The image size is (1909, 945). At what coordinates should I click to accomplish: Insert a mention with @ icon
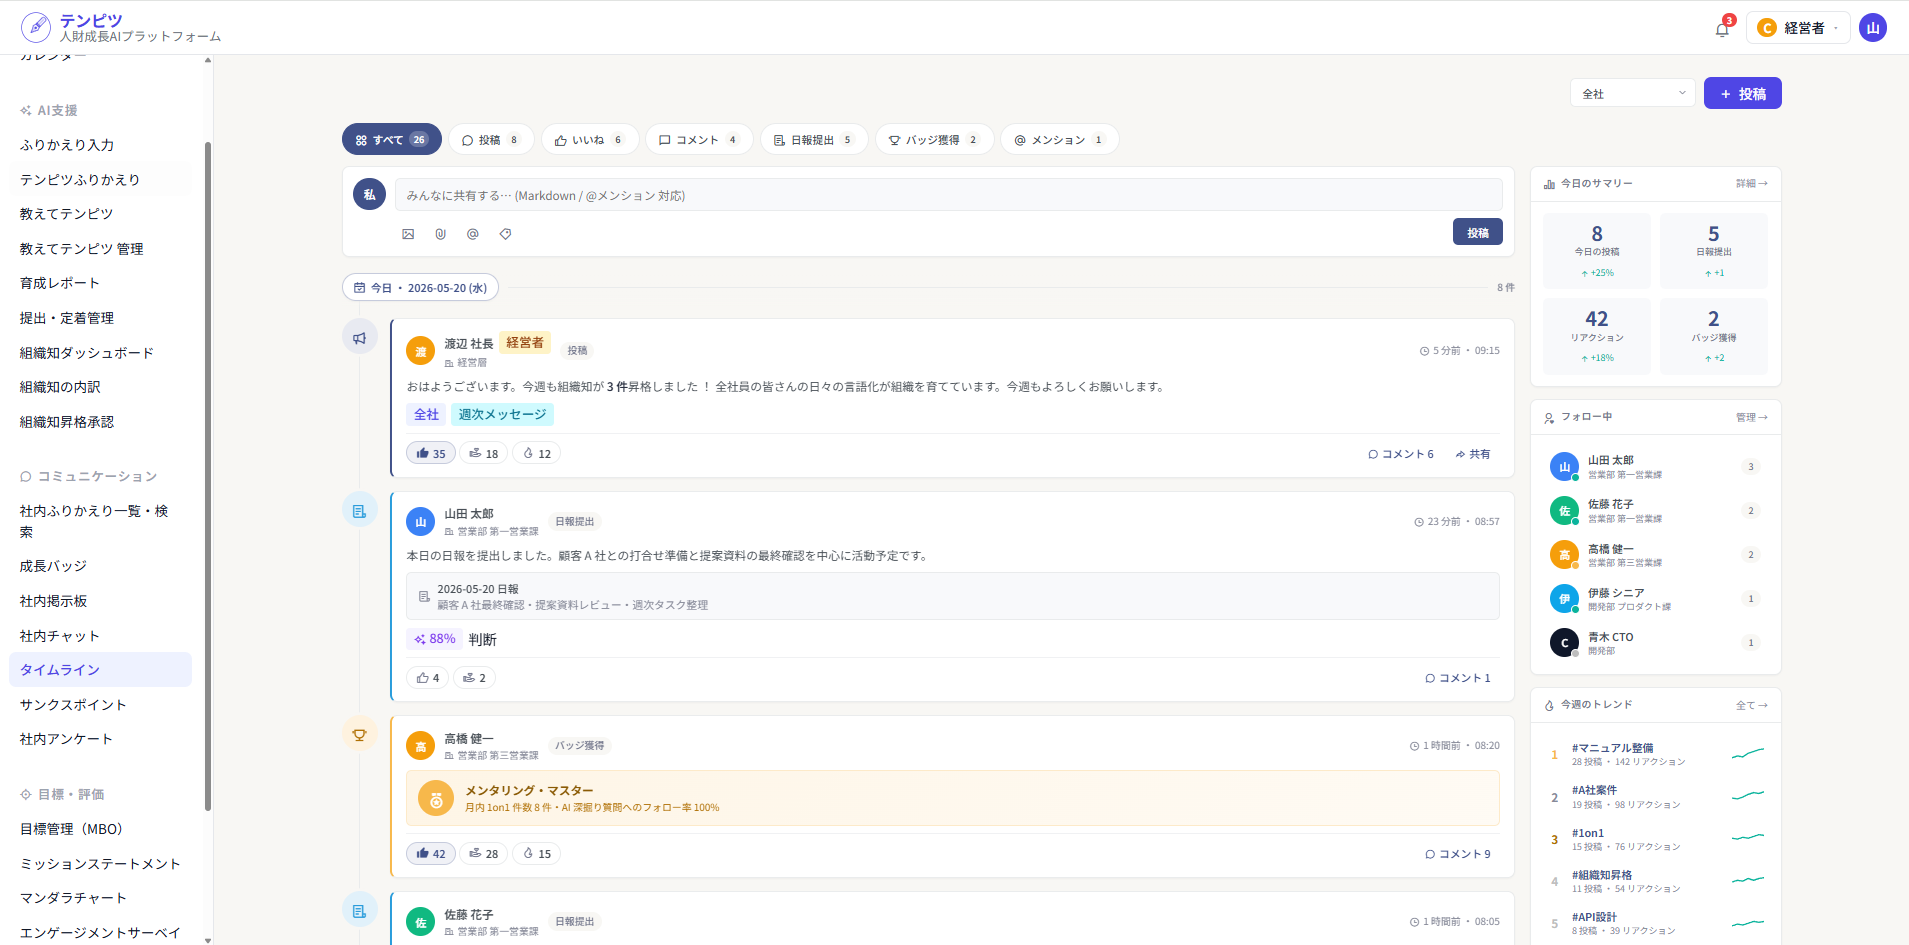pyautogui.click(x=473, y=234)
